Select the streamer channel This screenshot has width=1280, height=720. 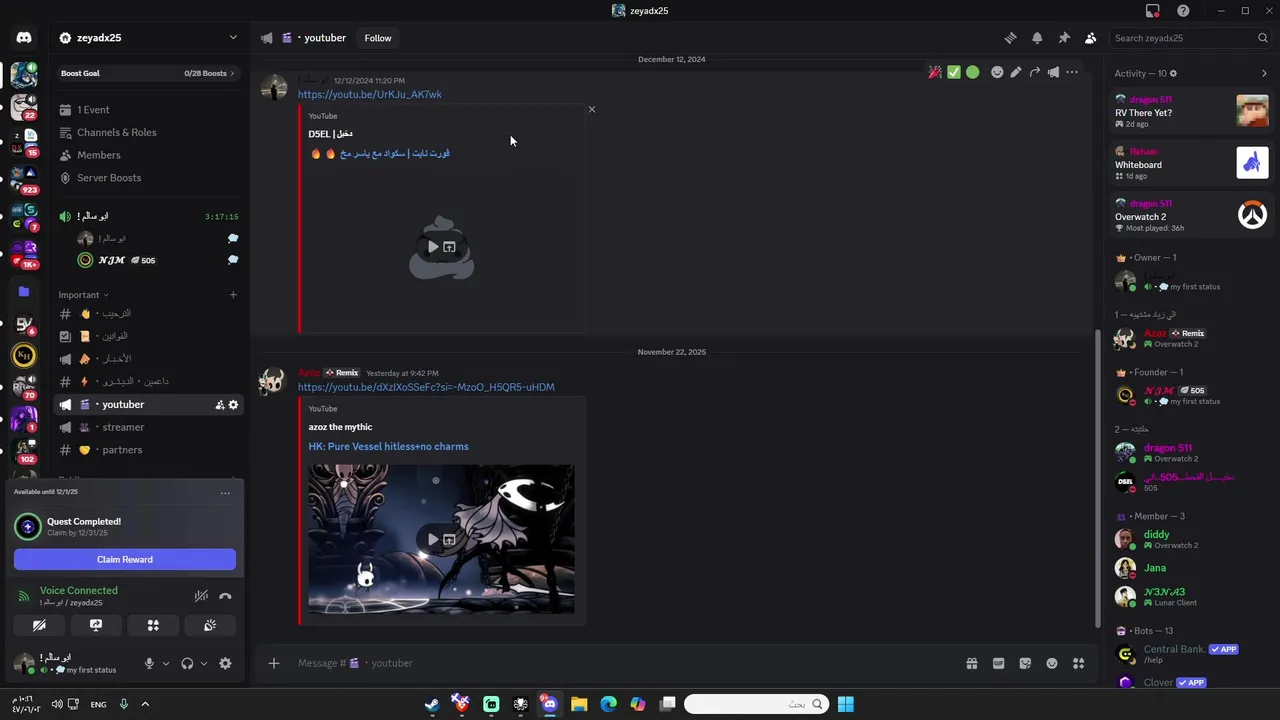[x=148, y=427]
